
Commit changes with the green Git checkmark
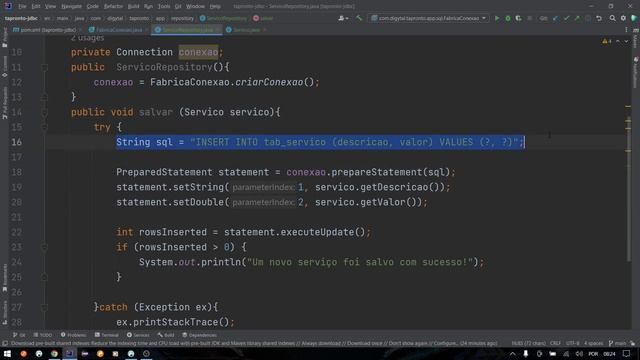(x=566, y=18)
